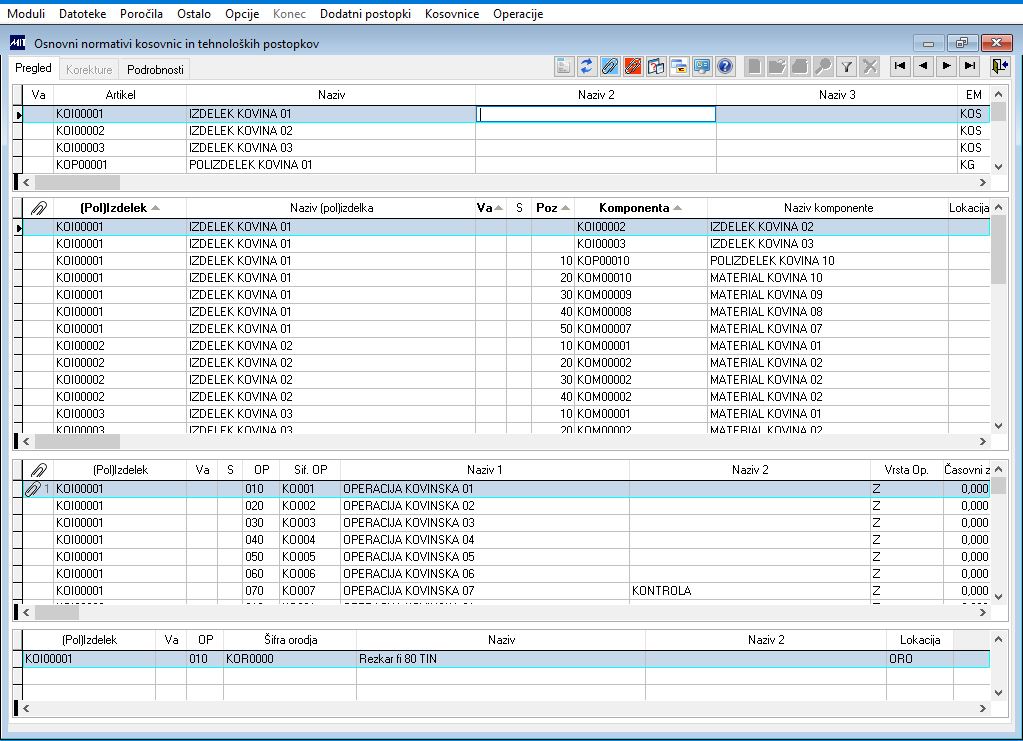This screenshot has height=741, width=1023.
Task: Open the Dodatni postopki menu
Action: click(365, 14)
